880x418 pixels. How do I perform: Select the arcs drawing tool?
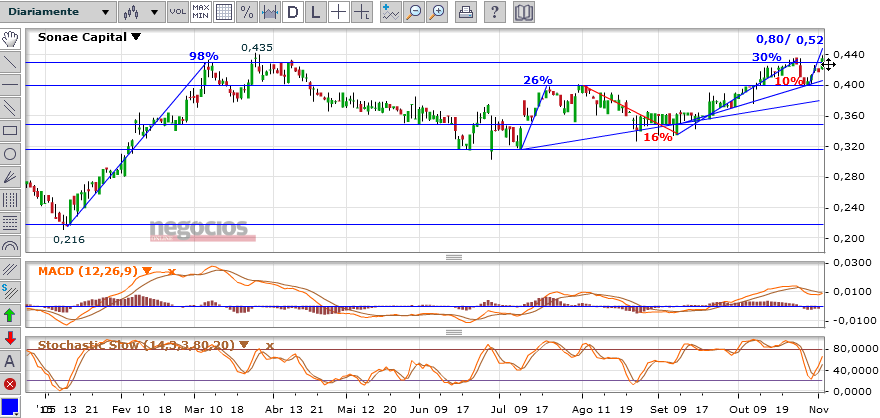click(10, 246)
